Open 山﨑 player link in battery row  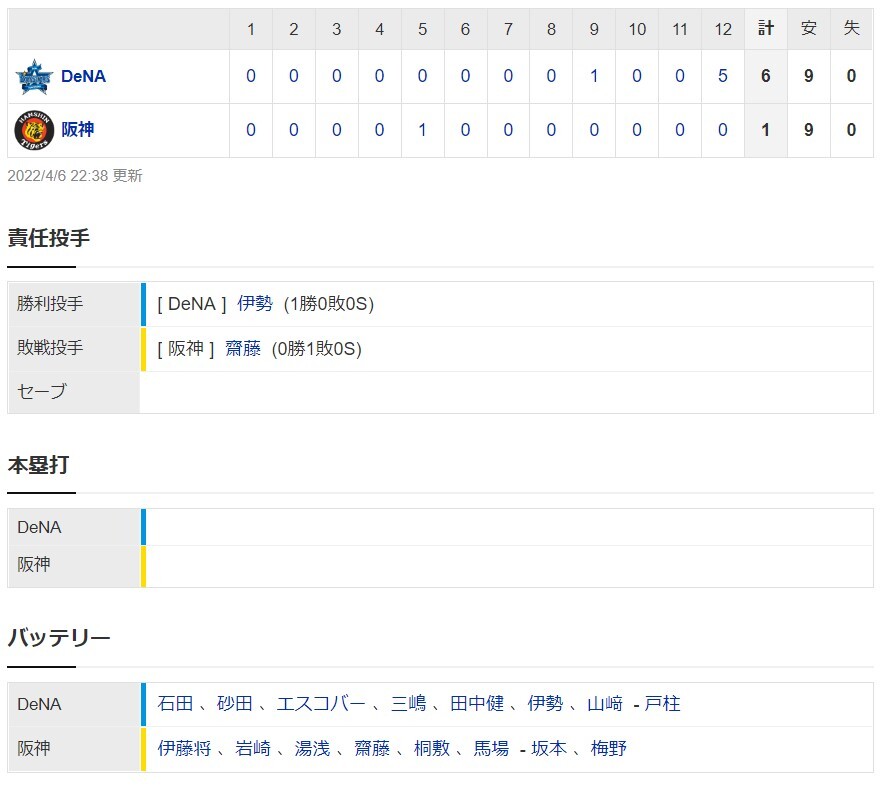605,703
